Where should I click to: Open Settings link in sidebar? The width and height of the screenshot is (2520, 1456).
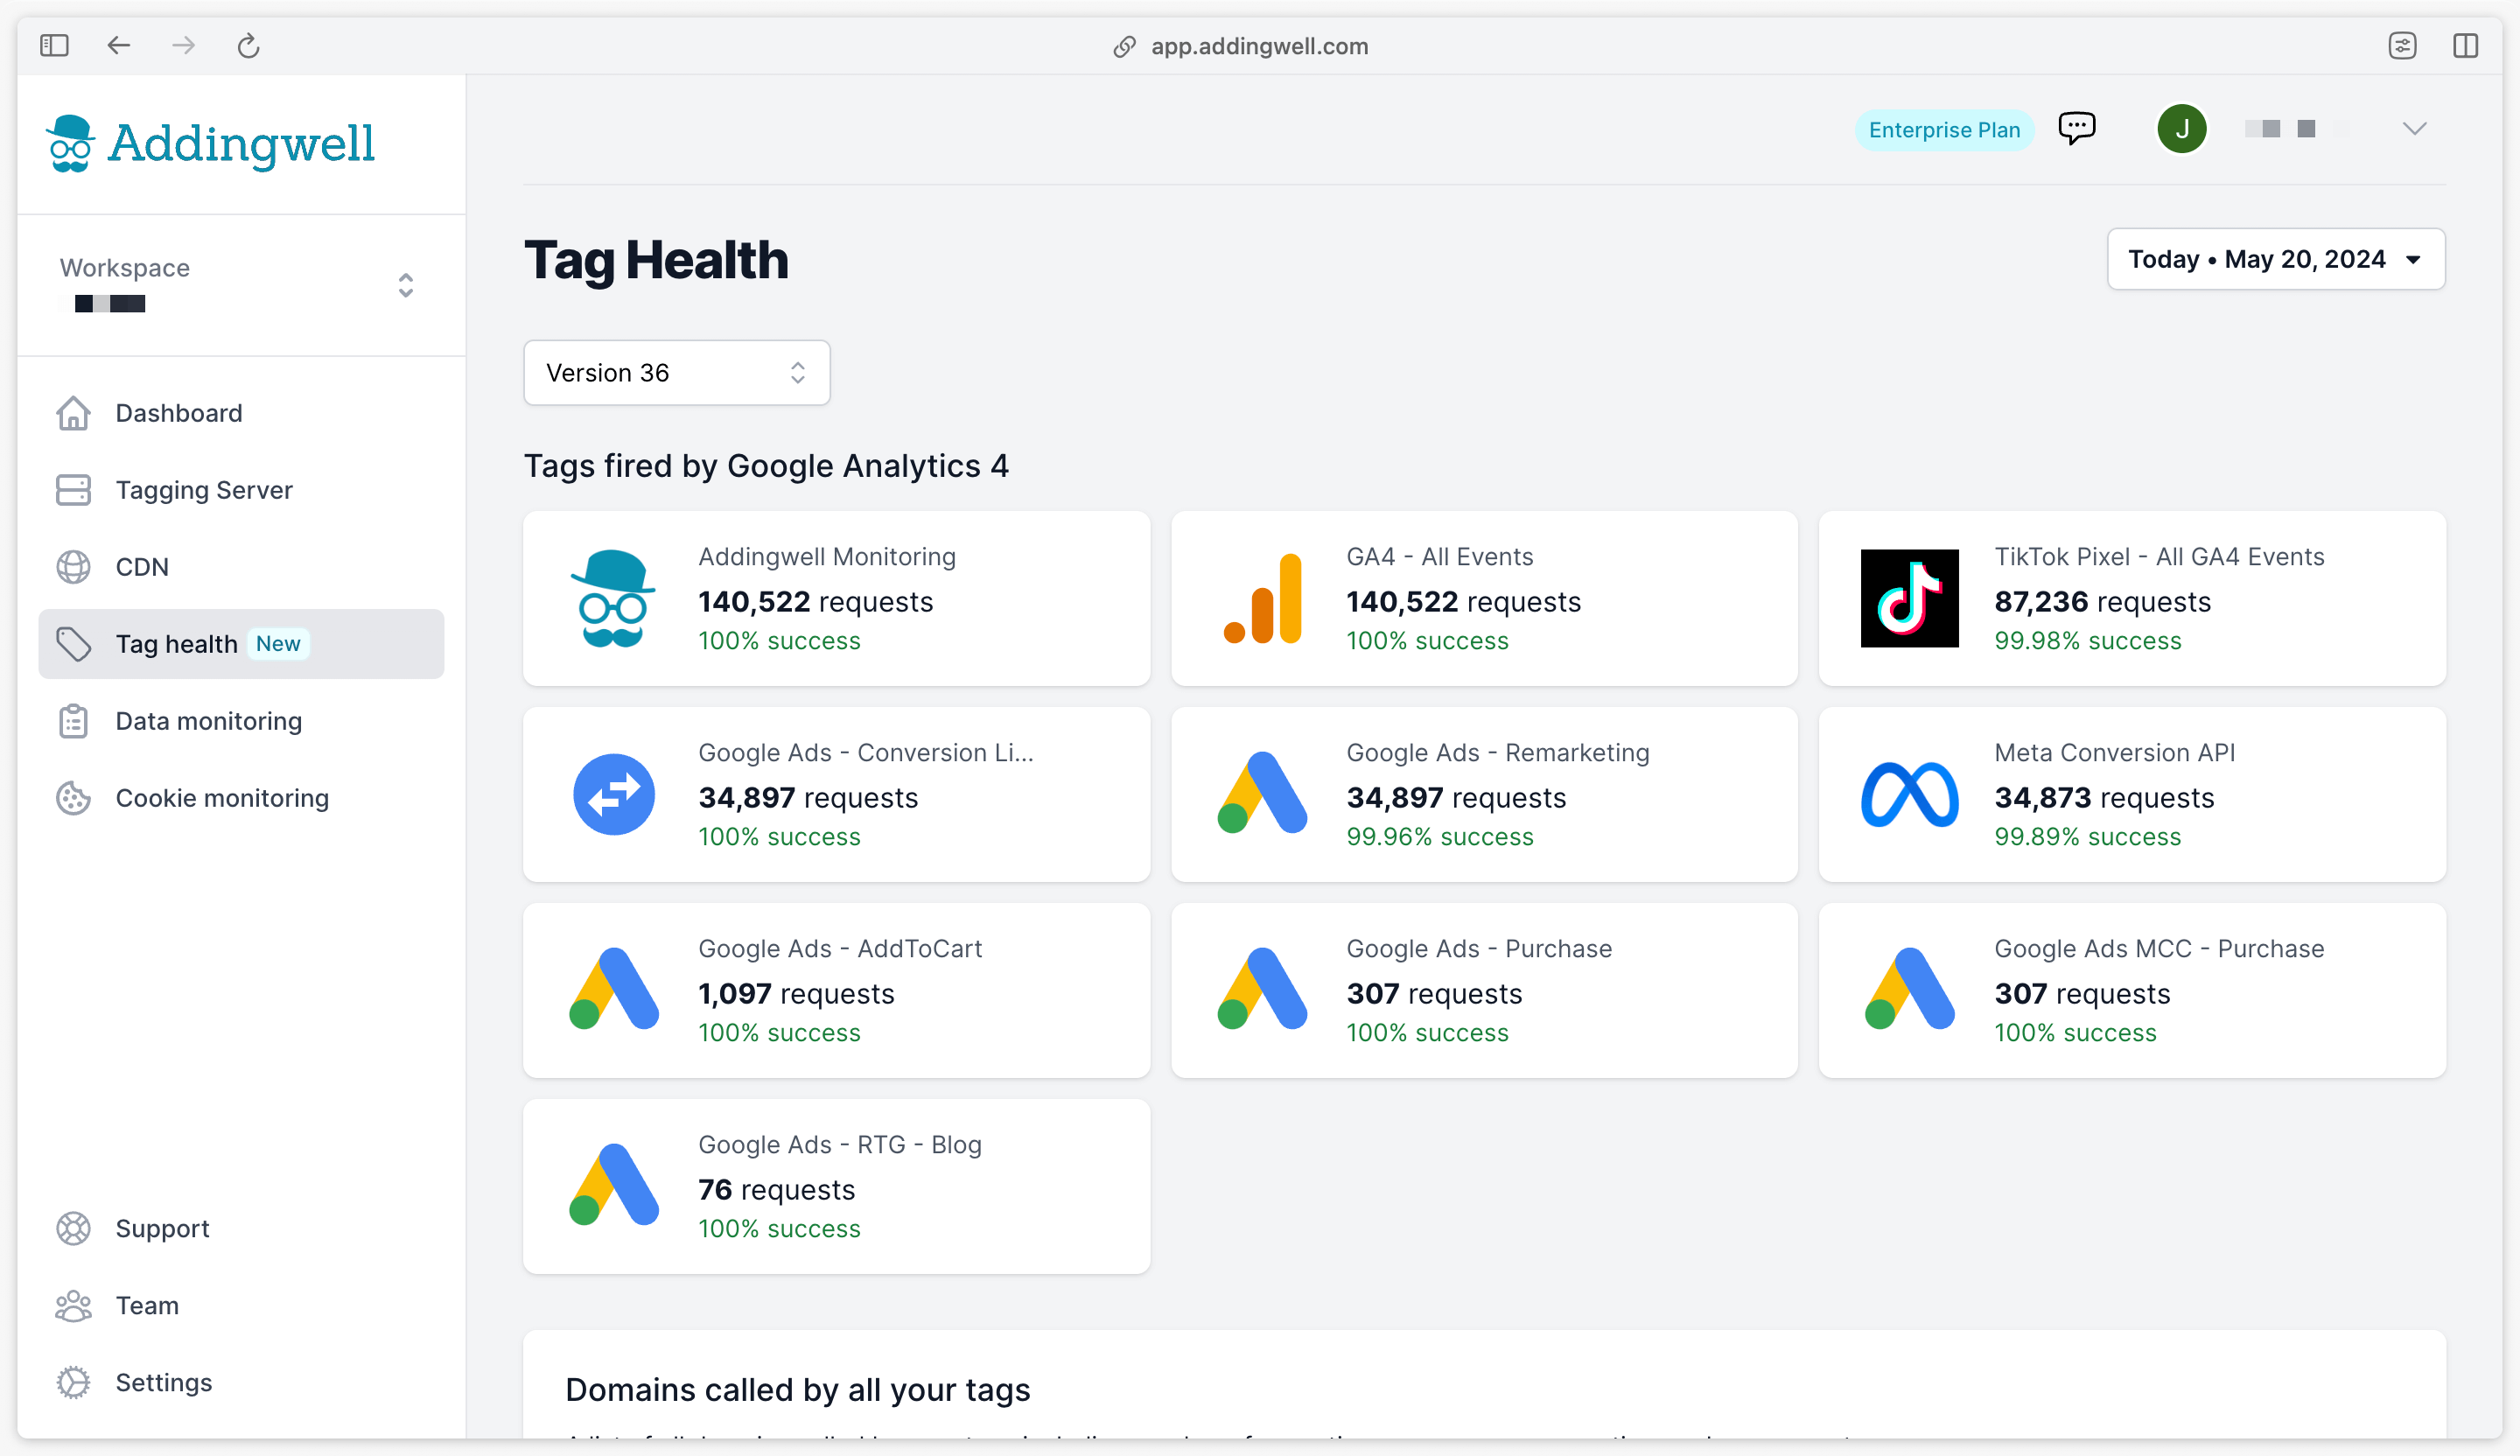click(164, 1382)
